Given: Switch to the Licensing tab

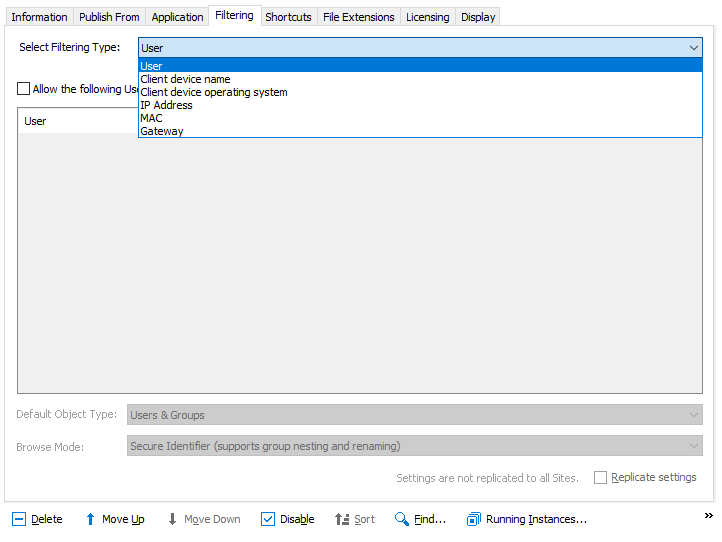Looking at the screenshot, I should [427, 17].
